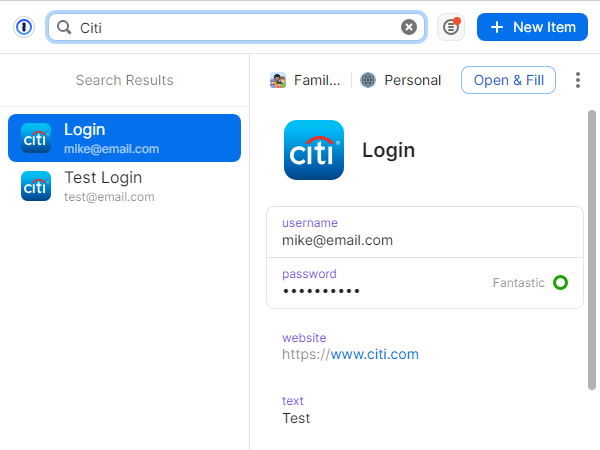Click the Citi icon of Test Login
This screenshot has width=600, height=450.
(36, 186)
